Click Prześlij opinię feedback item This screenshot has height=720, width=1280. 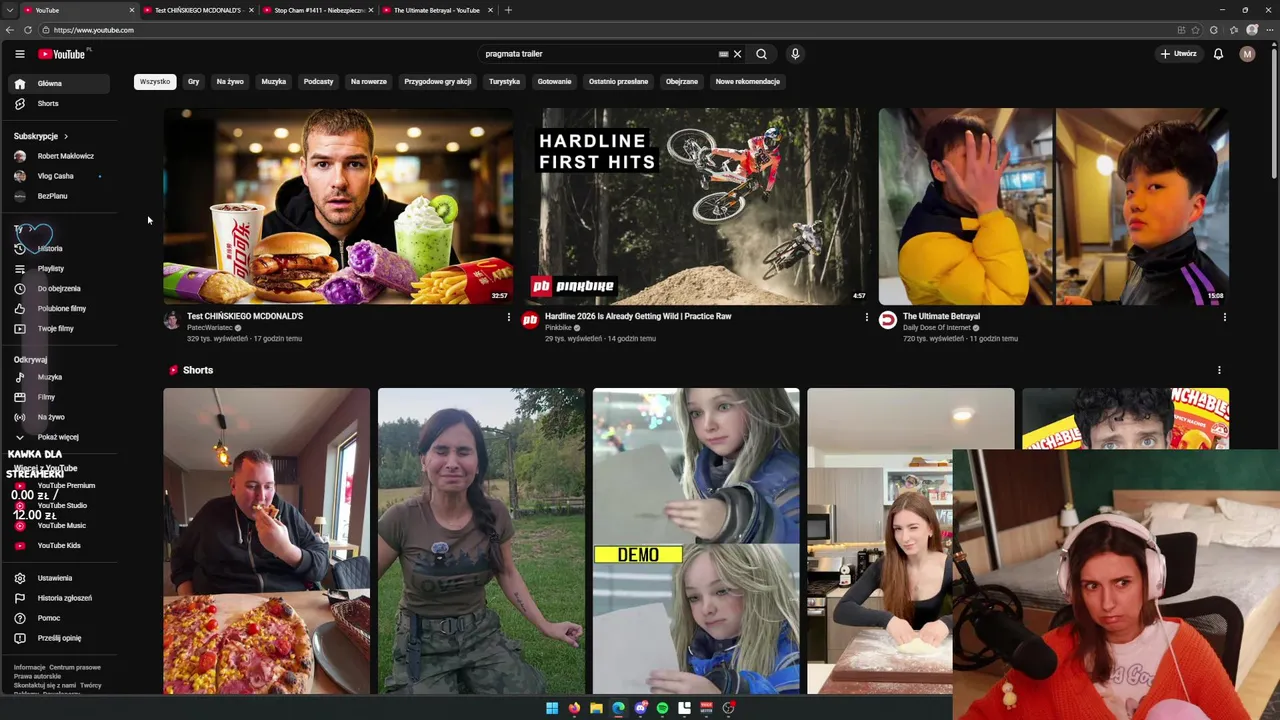click(x=60, y=638)
